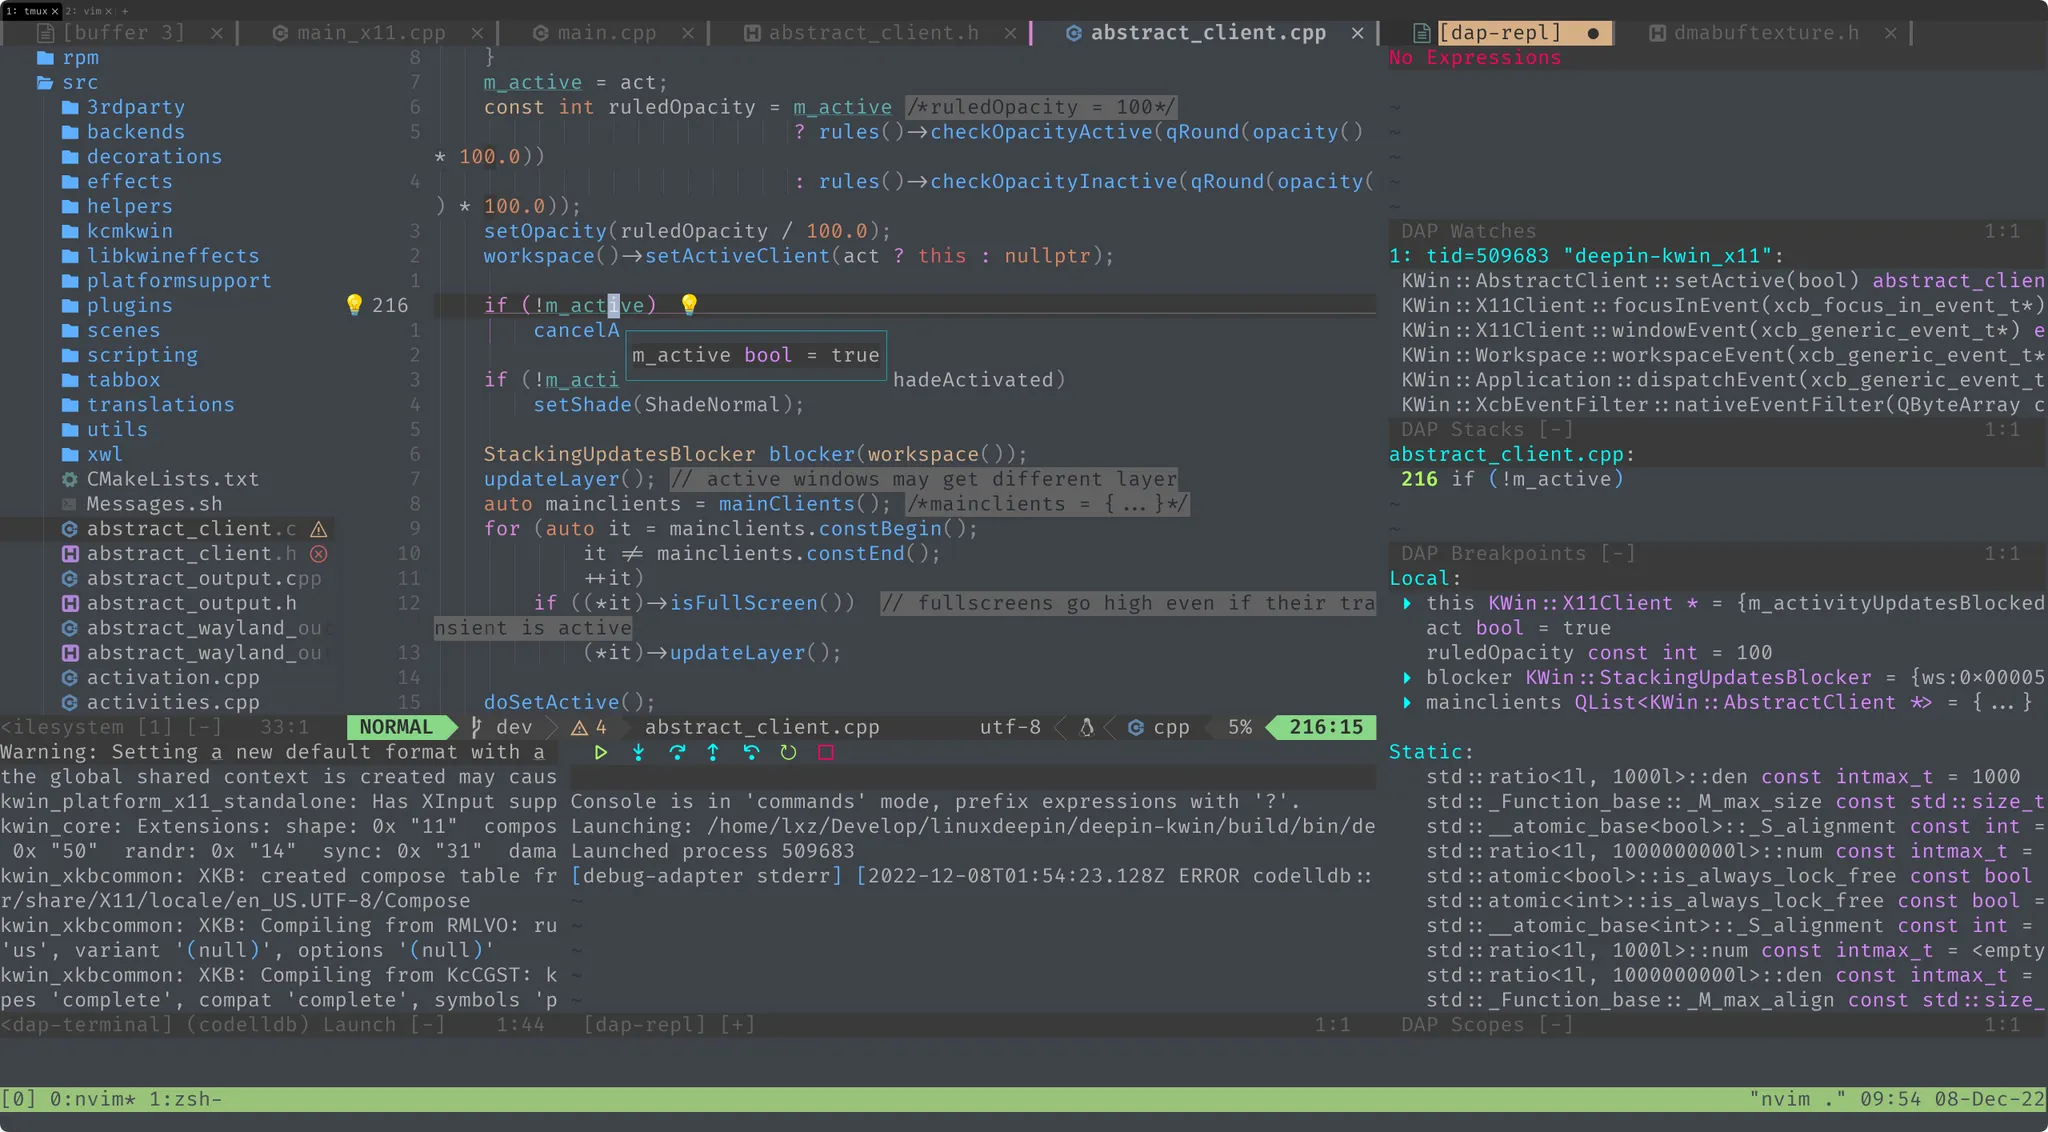
Task: Close the abstract_client.cpp tab
Action: [x=1357, y=33]
